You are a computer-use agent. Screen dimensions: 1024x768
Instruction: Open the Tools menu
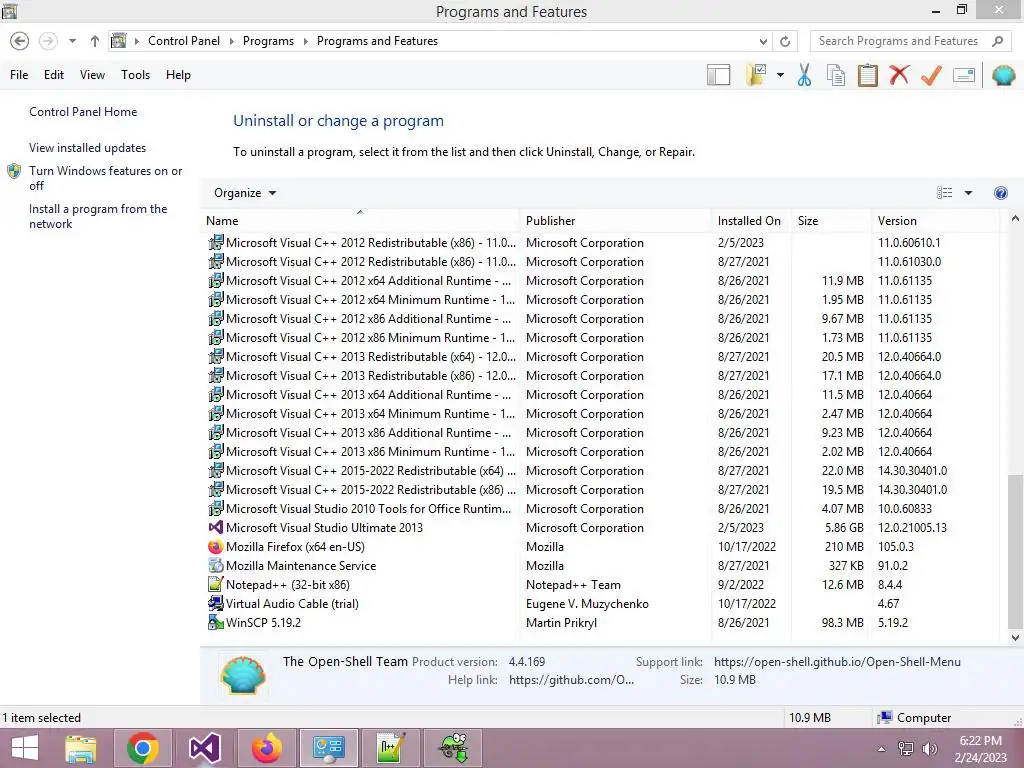[135, 75]
